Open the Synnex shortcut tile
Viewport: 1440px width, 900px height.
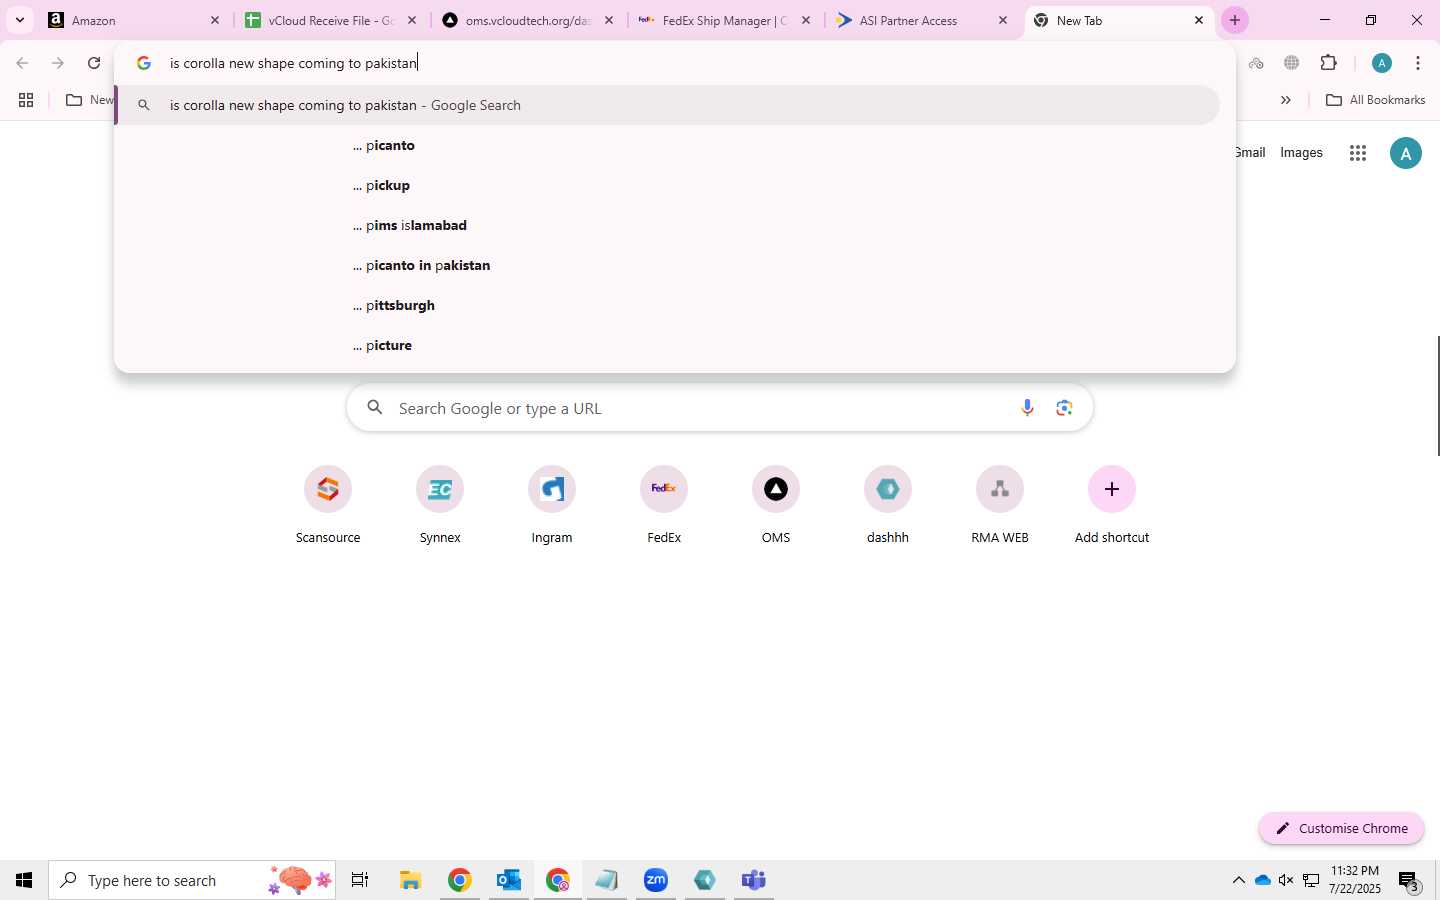(440, 505)
